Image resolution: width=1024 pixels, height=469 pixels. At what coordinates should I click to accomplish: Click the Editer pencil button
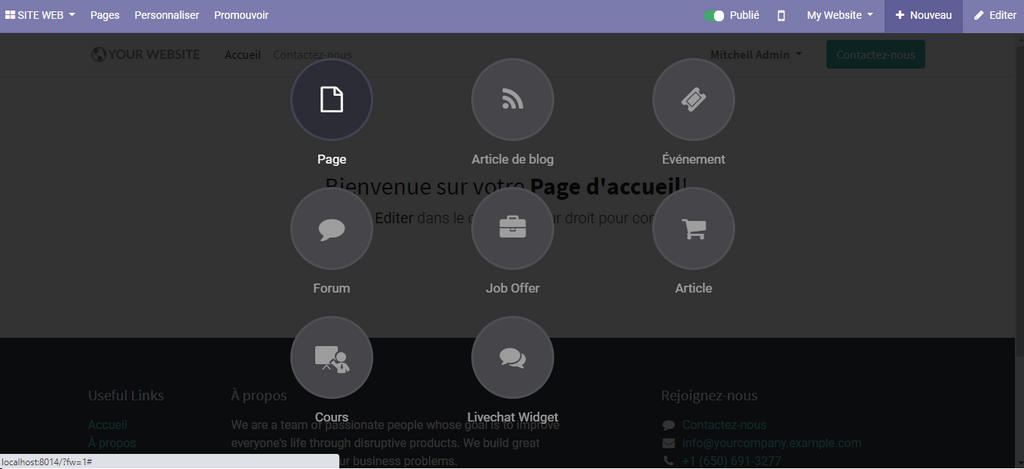click(x=994, y=16)
